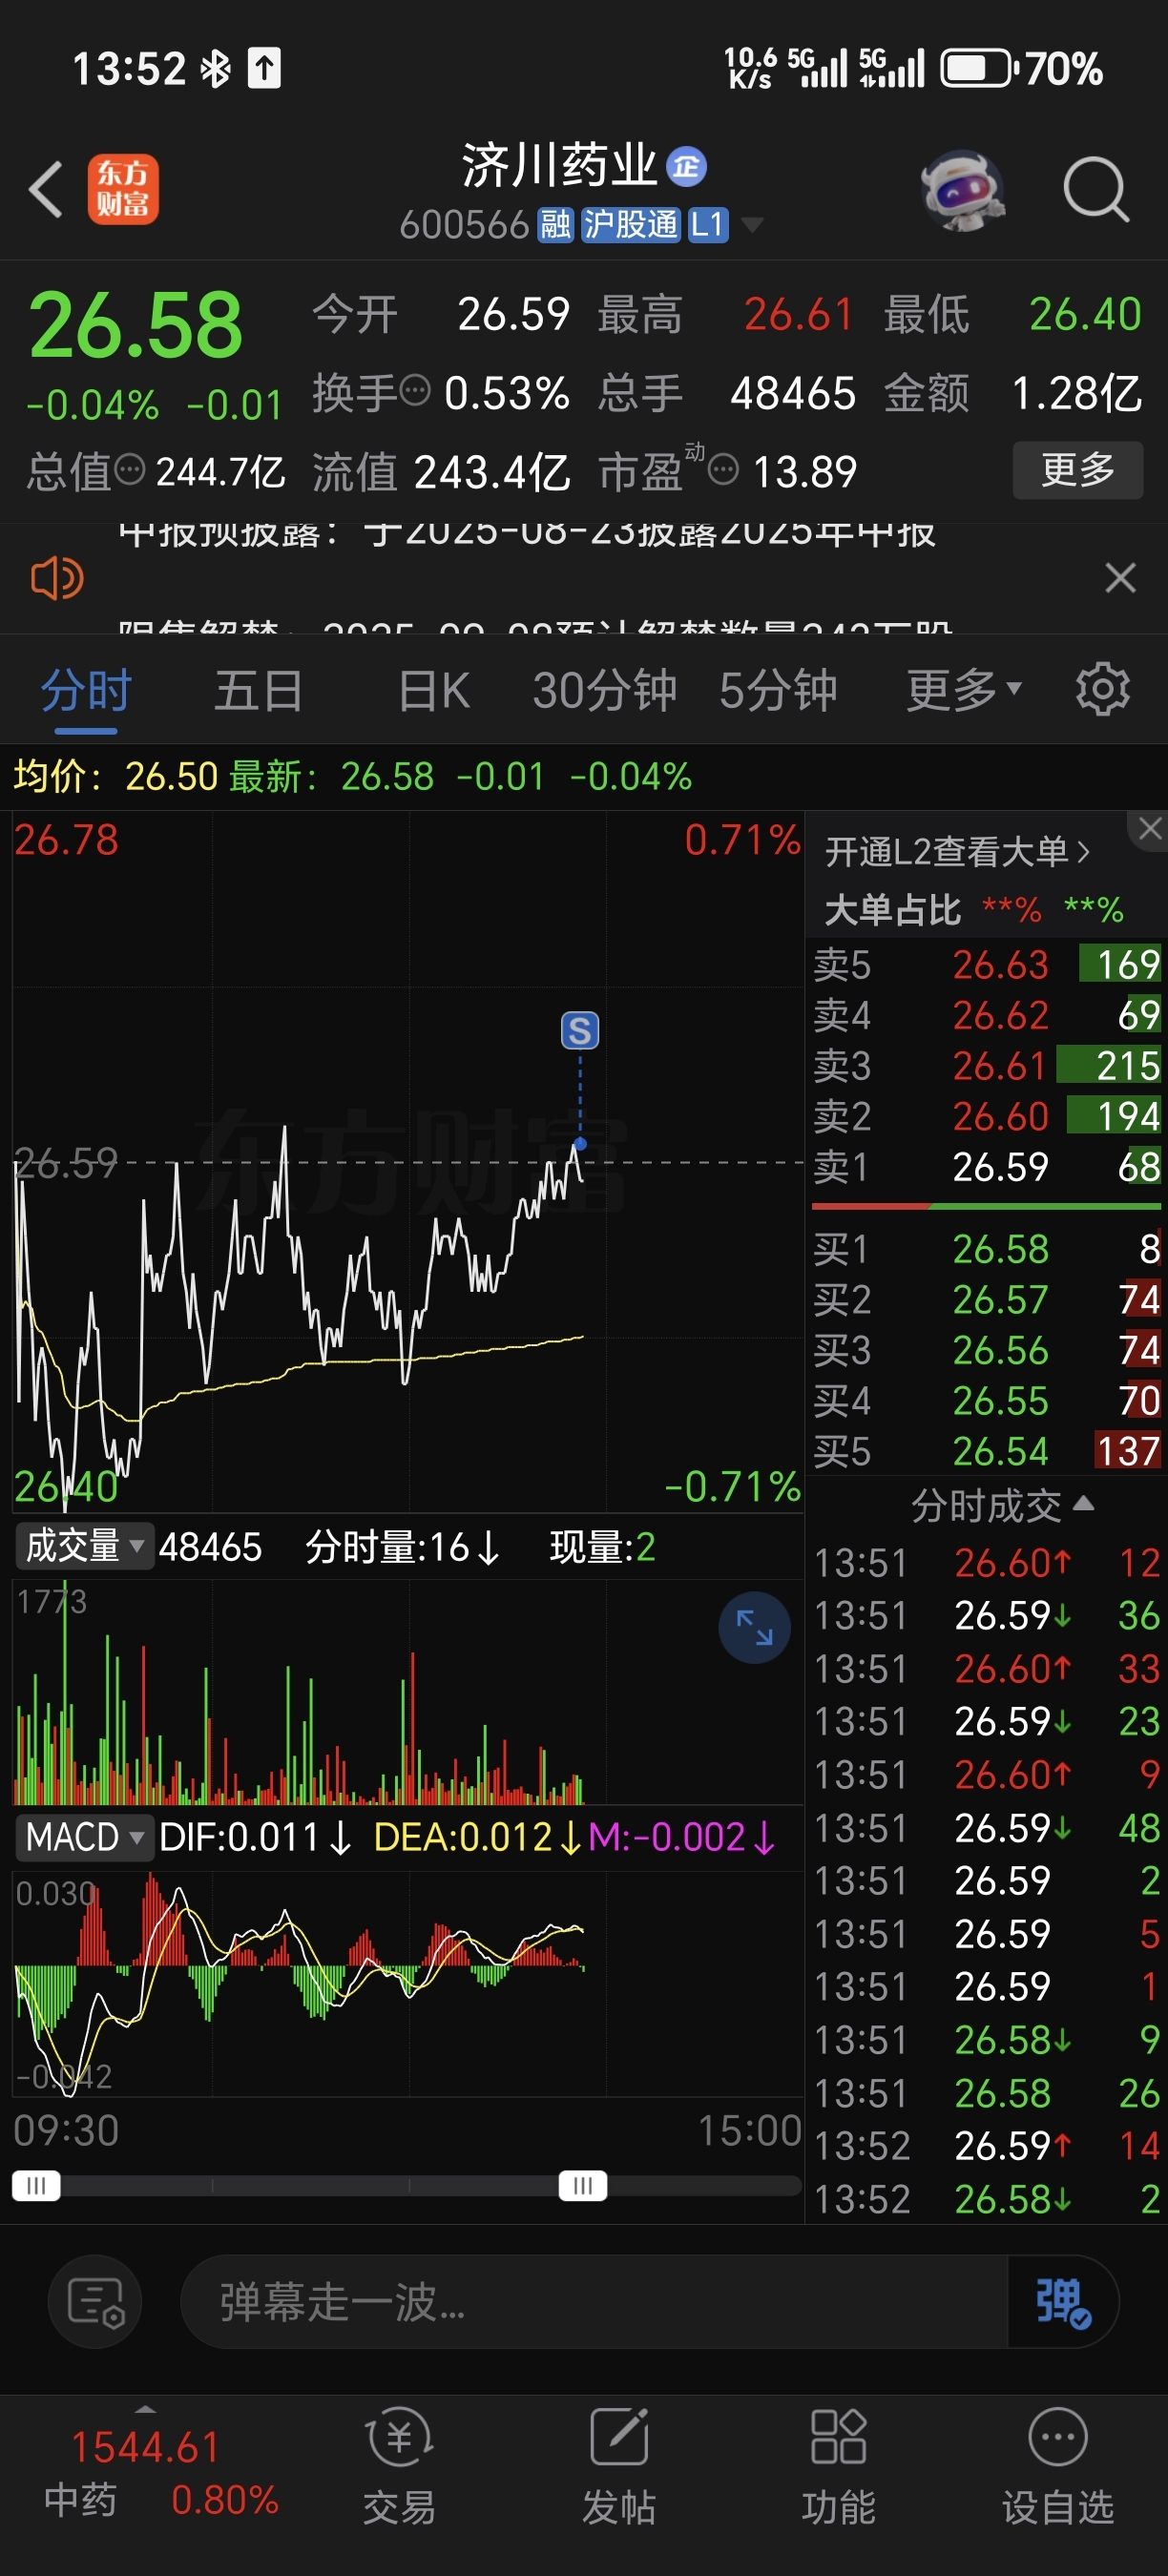Tap the 企 badge beside stock name
Viewport: 1168px width, 2576px height.
[x=686, y=166]
